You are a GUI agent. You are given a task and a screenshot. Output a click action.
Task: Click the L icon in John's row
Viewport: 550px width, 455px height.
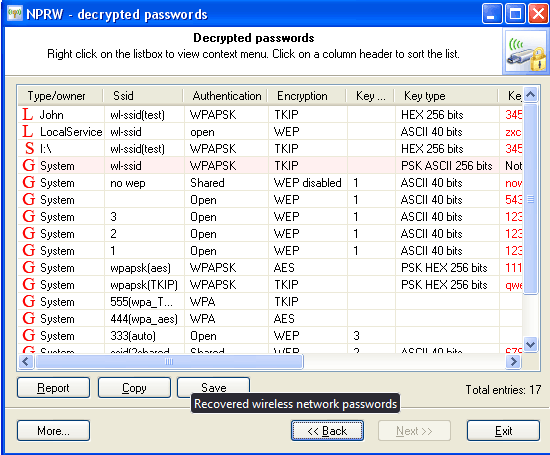click(x=27, y=114)
